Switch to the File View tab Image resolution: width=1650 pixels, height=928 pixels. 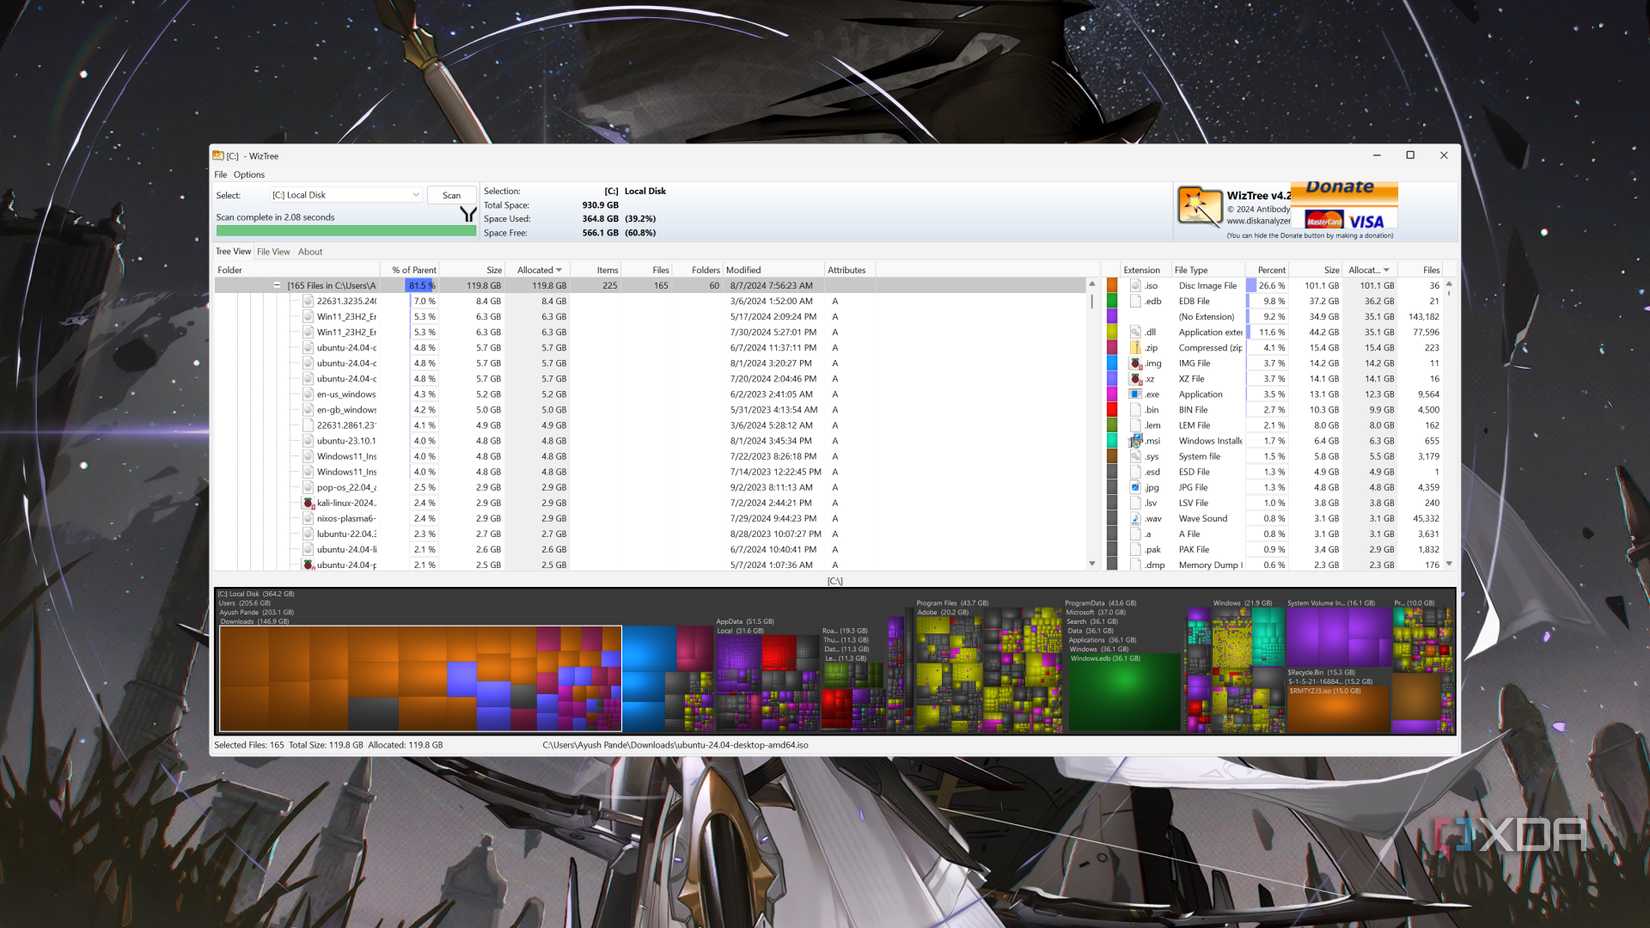coord(273,252)
